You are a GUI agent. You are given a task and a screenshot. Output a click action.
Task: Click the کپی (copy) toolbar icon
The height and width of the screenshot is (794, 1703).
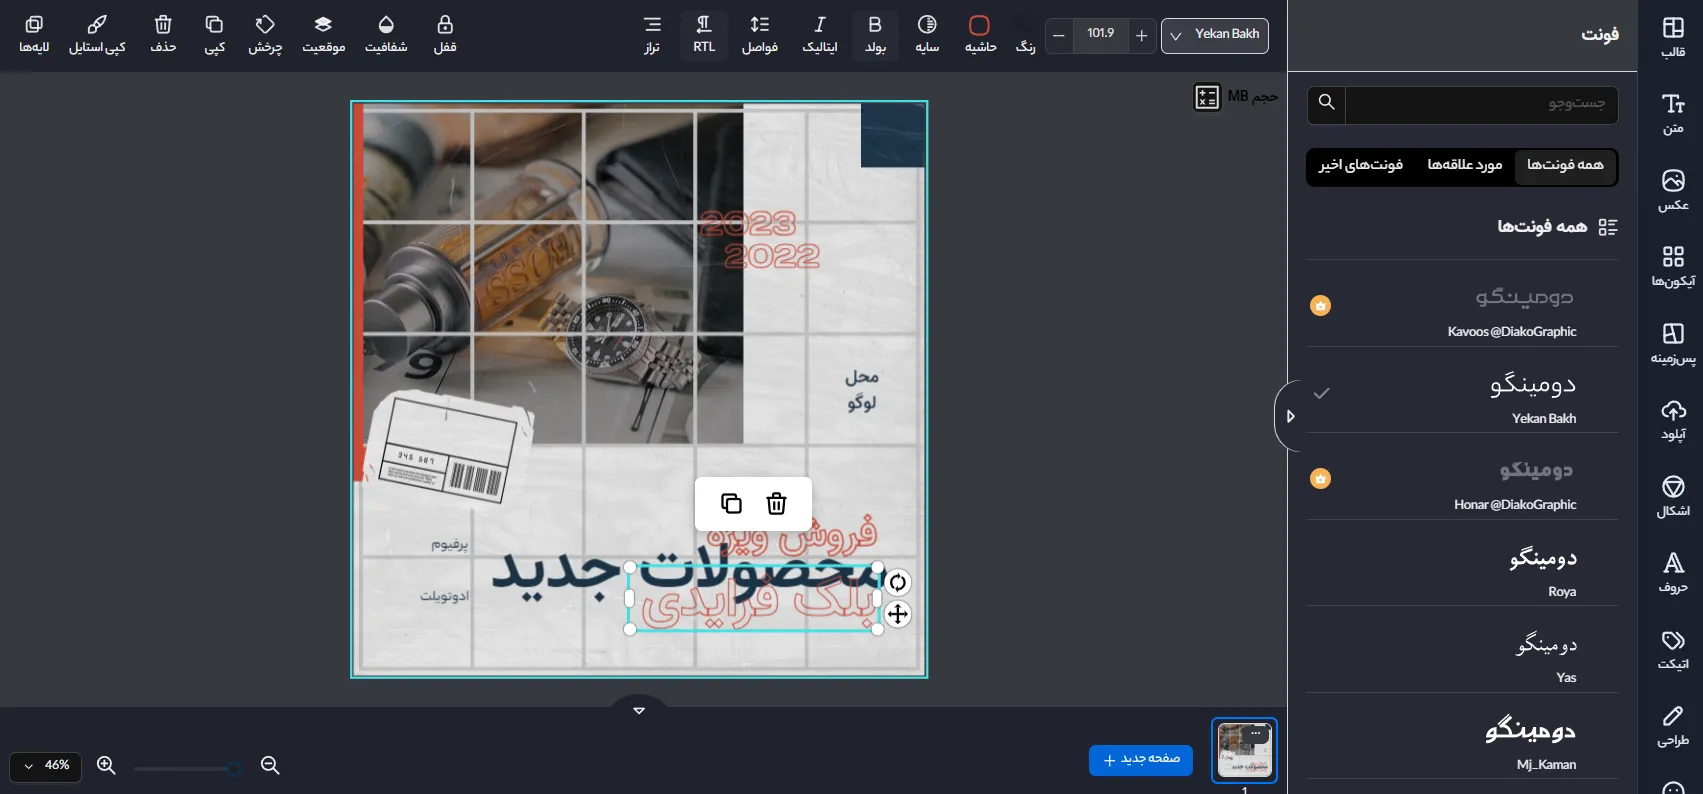tap(214, 34)
